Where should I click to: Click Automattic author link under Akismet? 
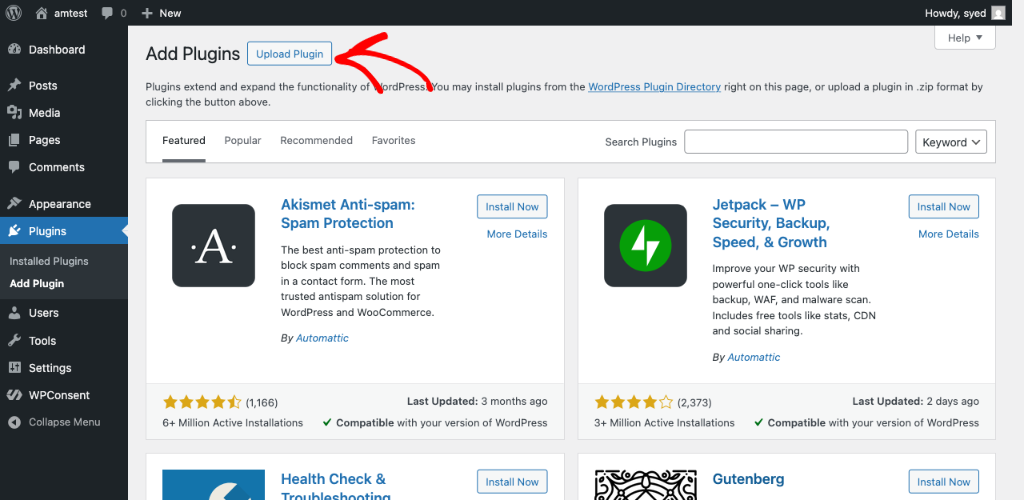[322, 338]
